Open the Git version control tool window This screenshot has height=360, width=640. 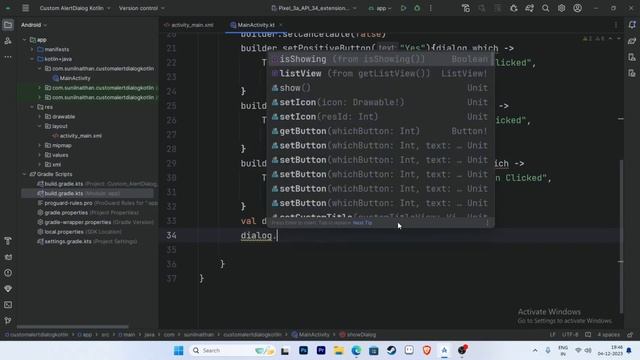(x=8, y=321)
